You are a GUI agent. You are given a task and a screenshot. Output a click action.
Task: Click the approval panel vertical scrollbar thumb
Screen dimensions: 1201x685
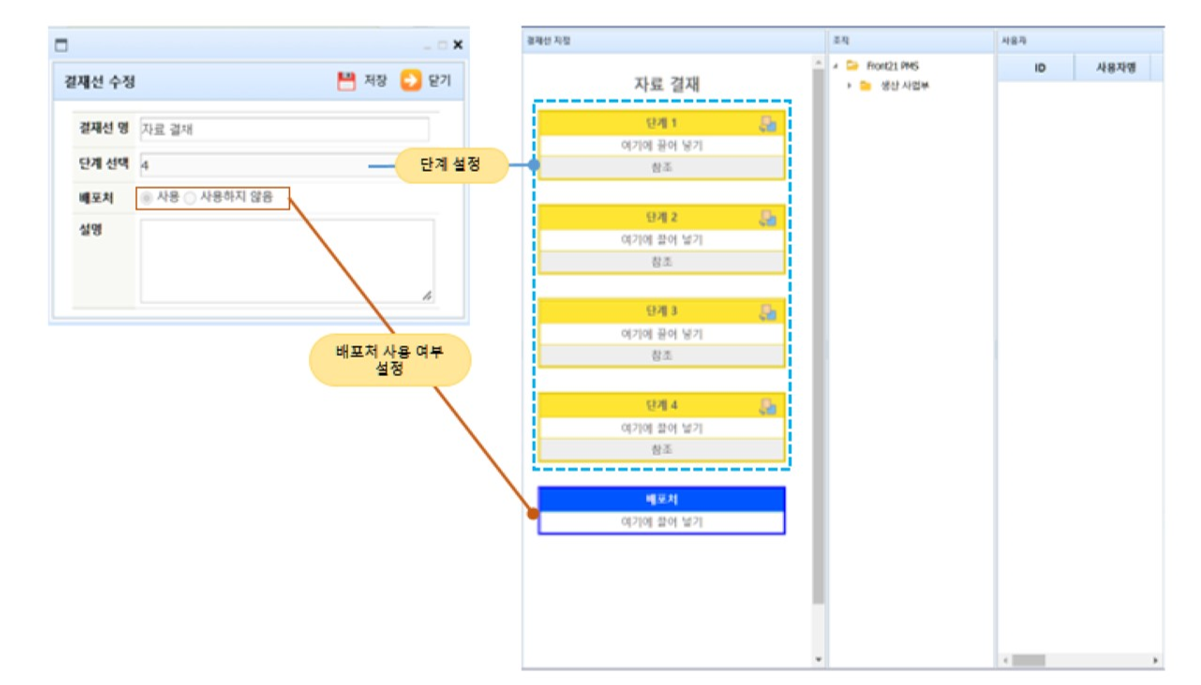click(x=818, y=335)
